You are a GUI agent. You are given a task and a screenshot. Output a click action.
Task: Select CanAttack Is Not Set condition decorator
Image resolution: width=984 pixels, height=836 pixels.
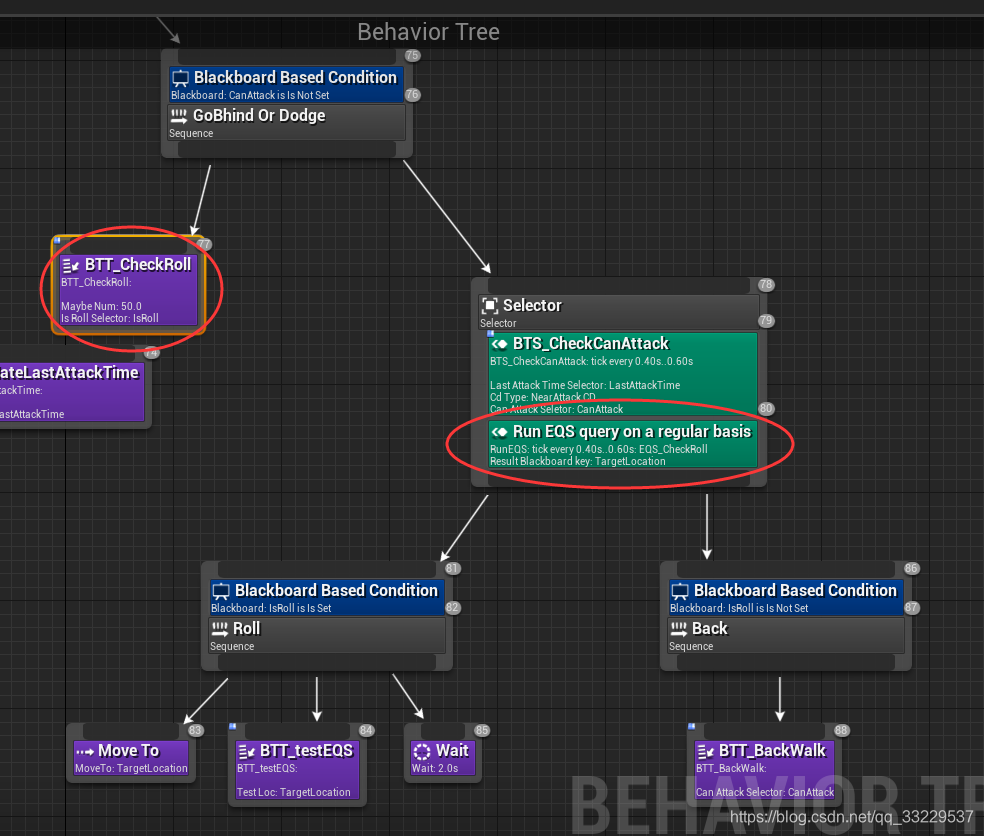pos(286,84)
